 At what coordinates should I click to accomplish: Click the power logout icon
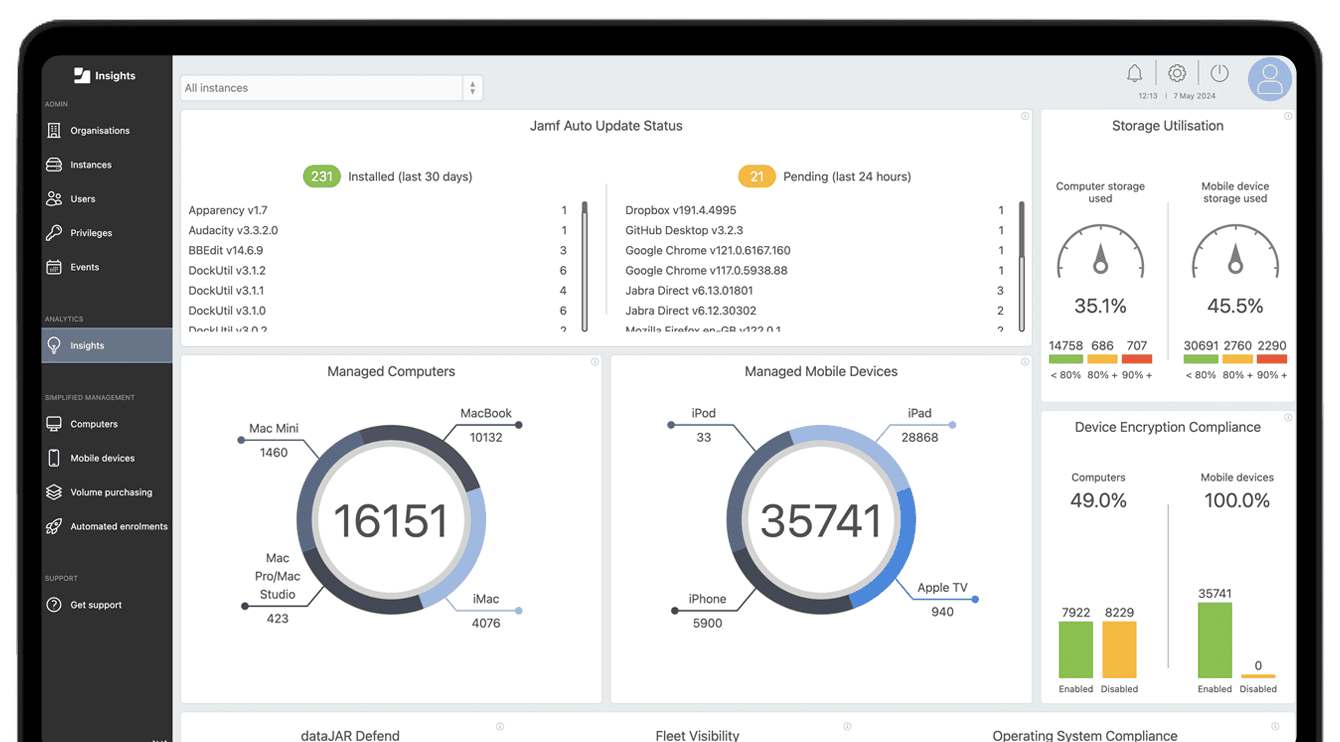pyautogui.click(x=1219, y=73)
